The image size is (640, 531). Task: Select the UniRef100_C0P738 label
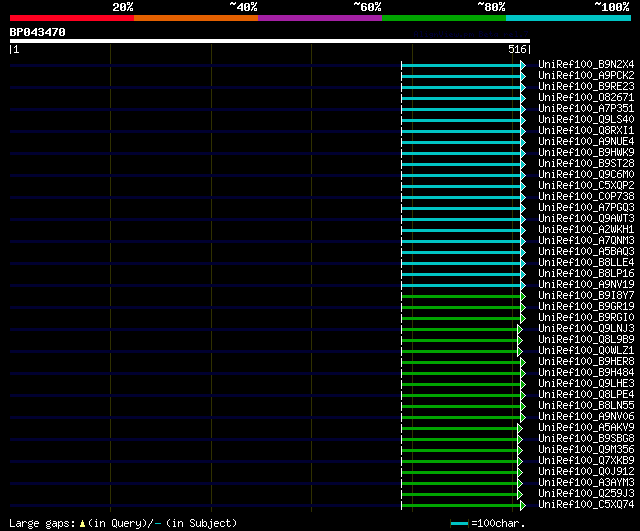point(586,197)
